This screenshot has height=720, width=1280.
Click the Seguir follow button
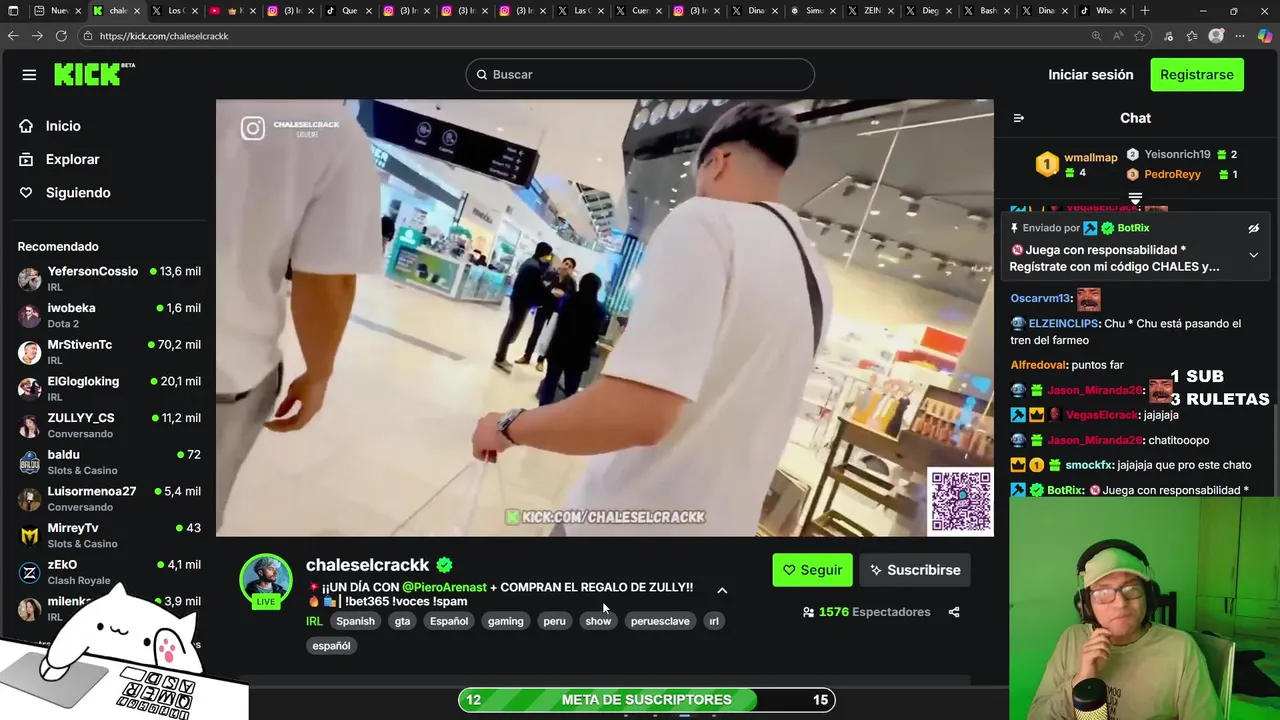pyautogui.click(x=812, y=570)
